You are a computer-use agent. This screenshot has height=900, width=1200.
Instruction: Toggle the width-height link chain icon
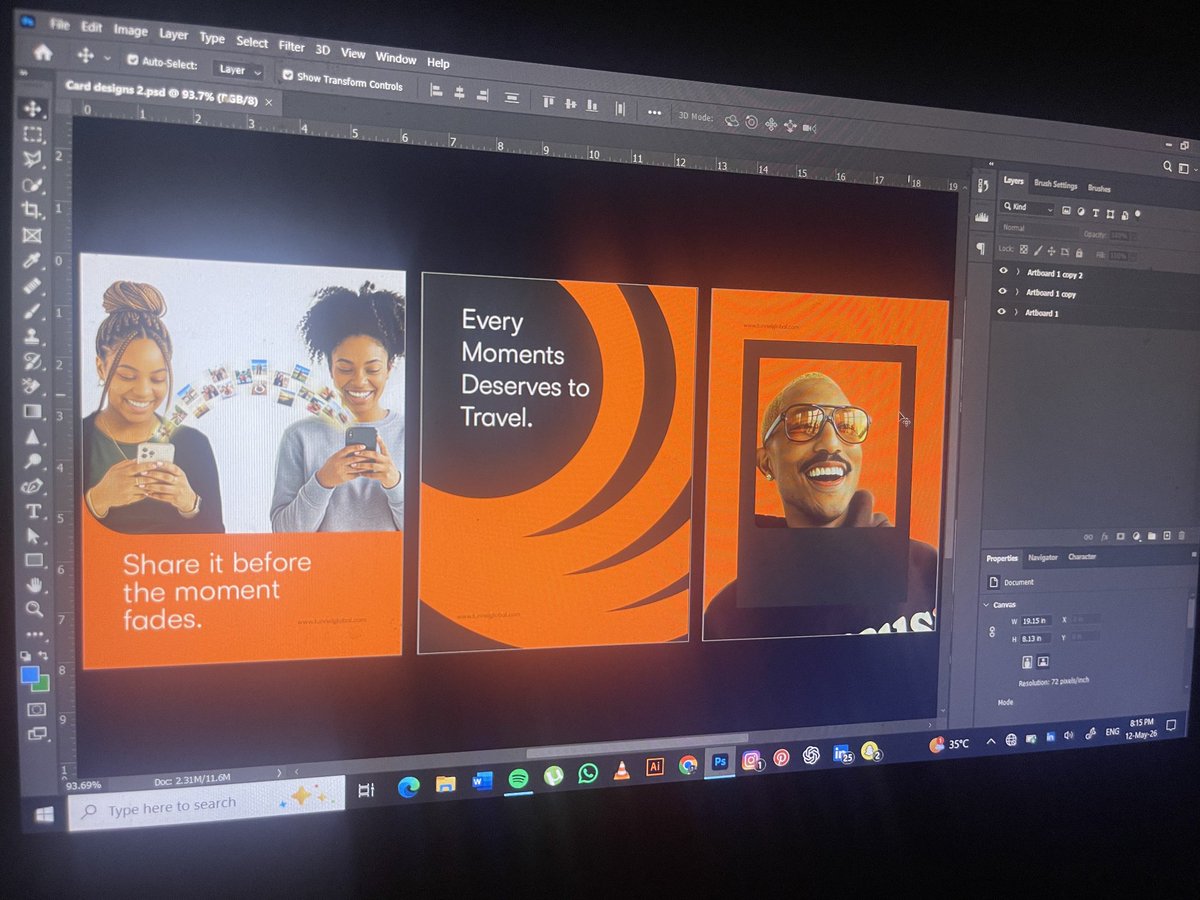[991, 631]
